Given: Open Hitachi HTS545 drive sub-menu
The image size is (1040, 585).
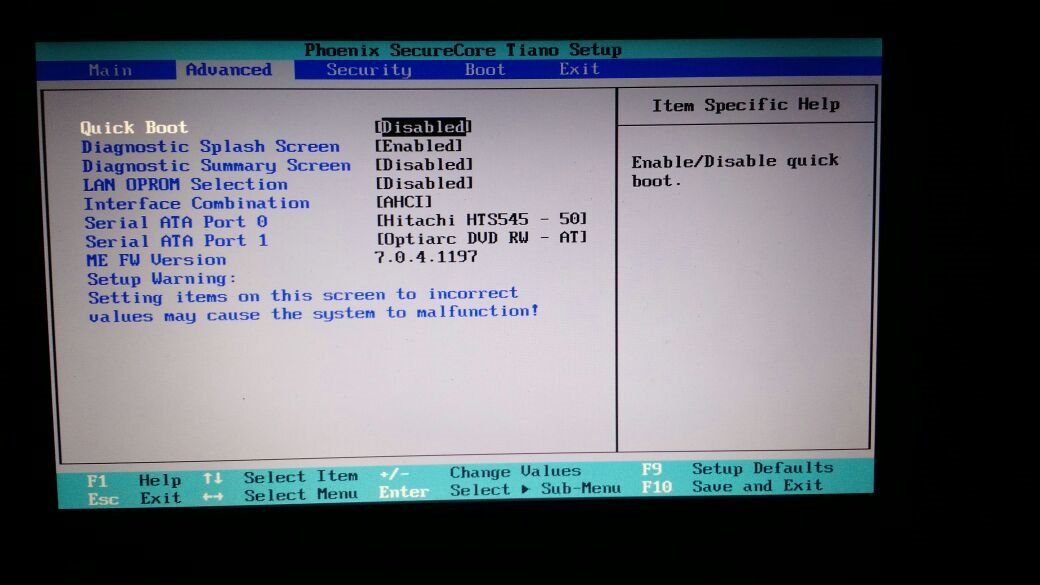Looking at the screenshot, I should click(482, 219).
